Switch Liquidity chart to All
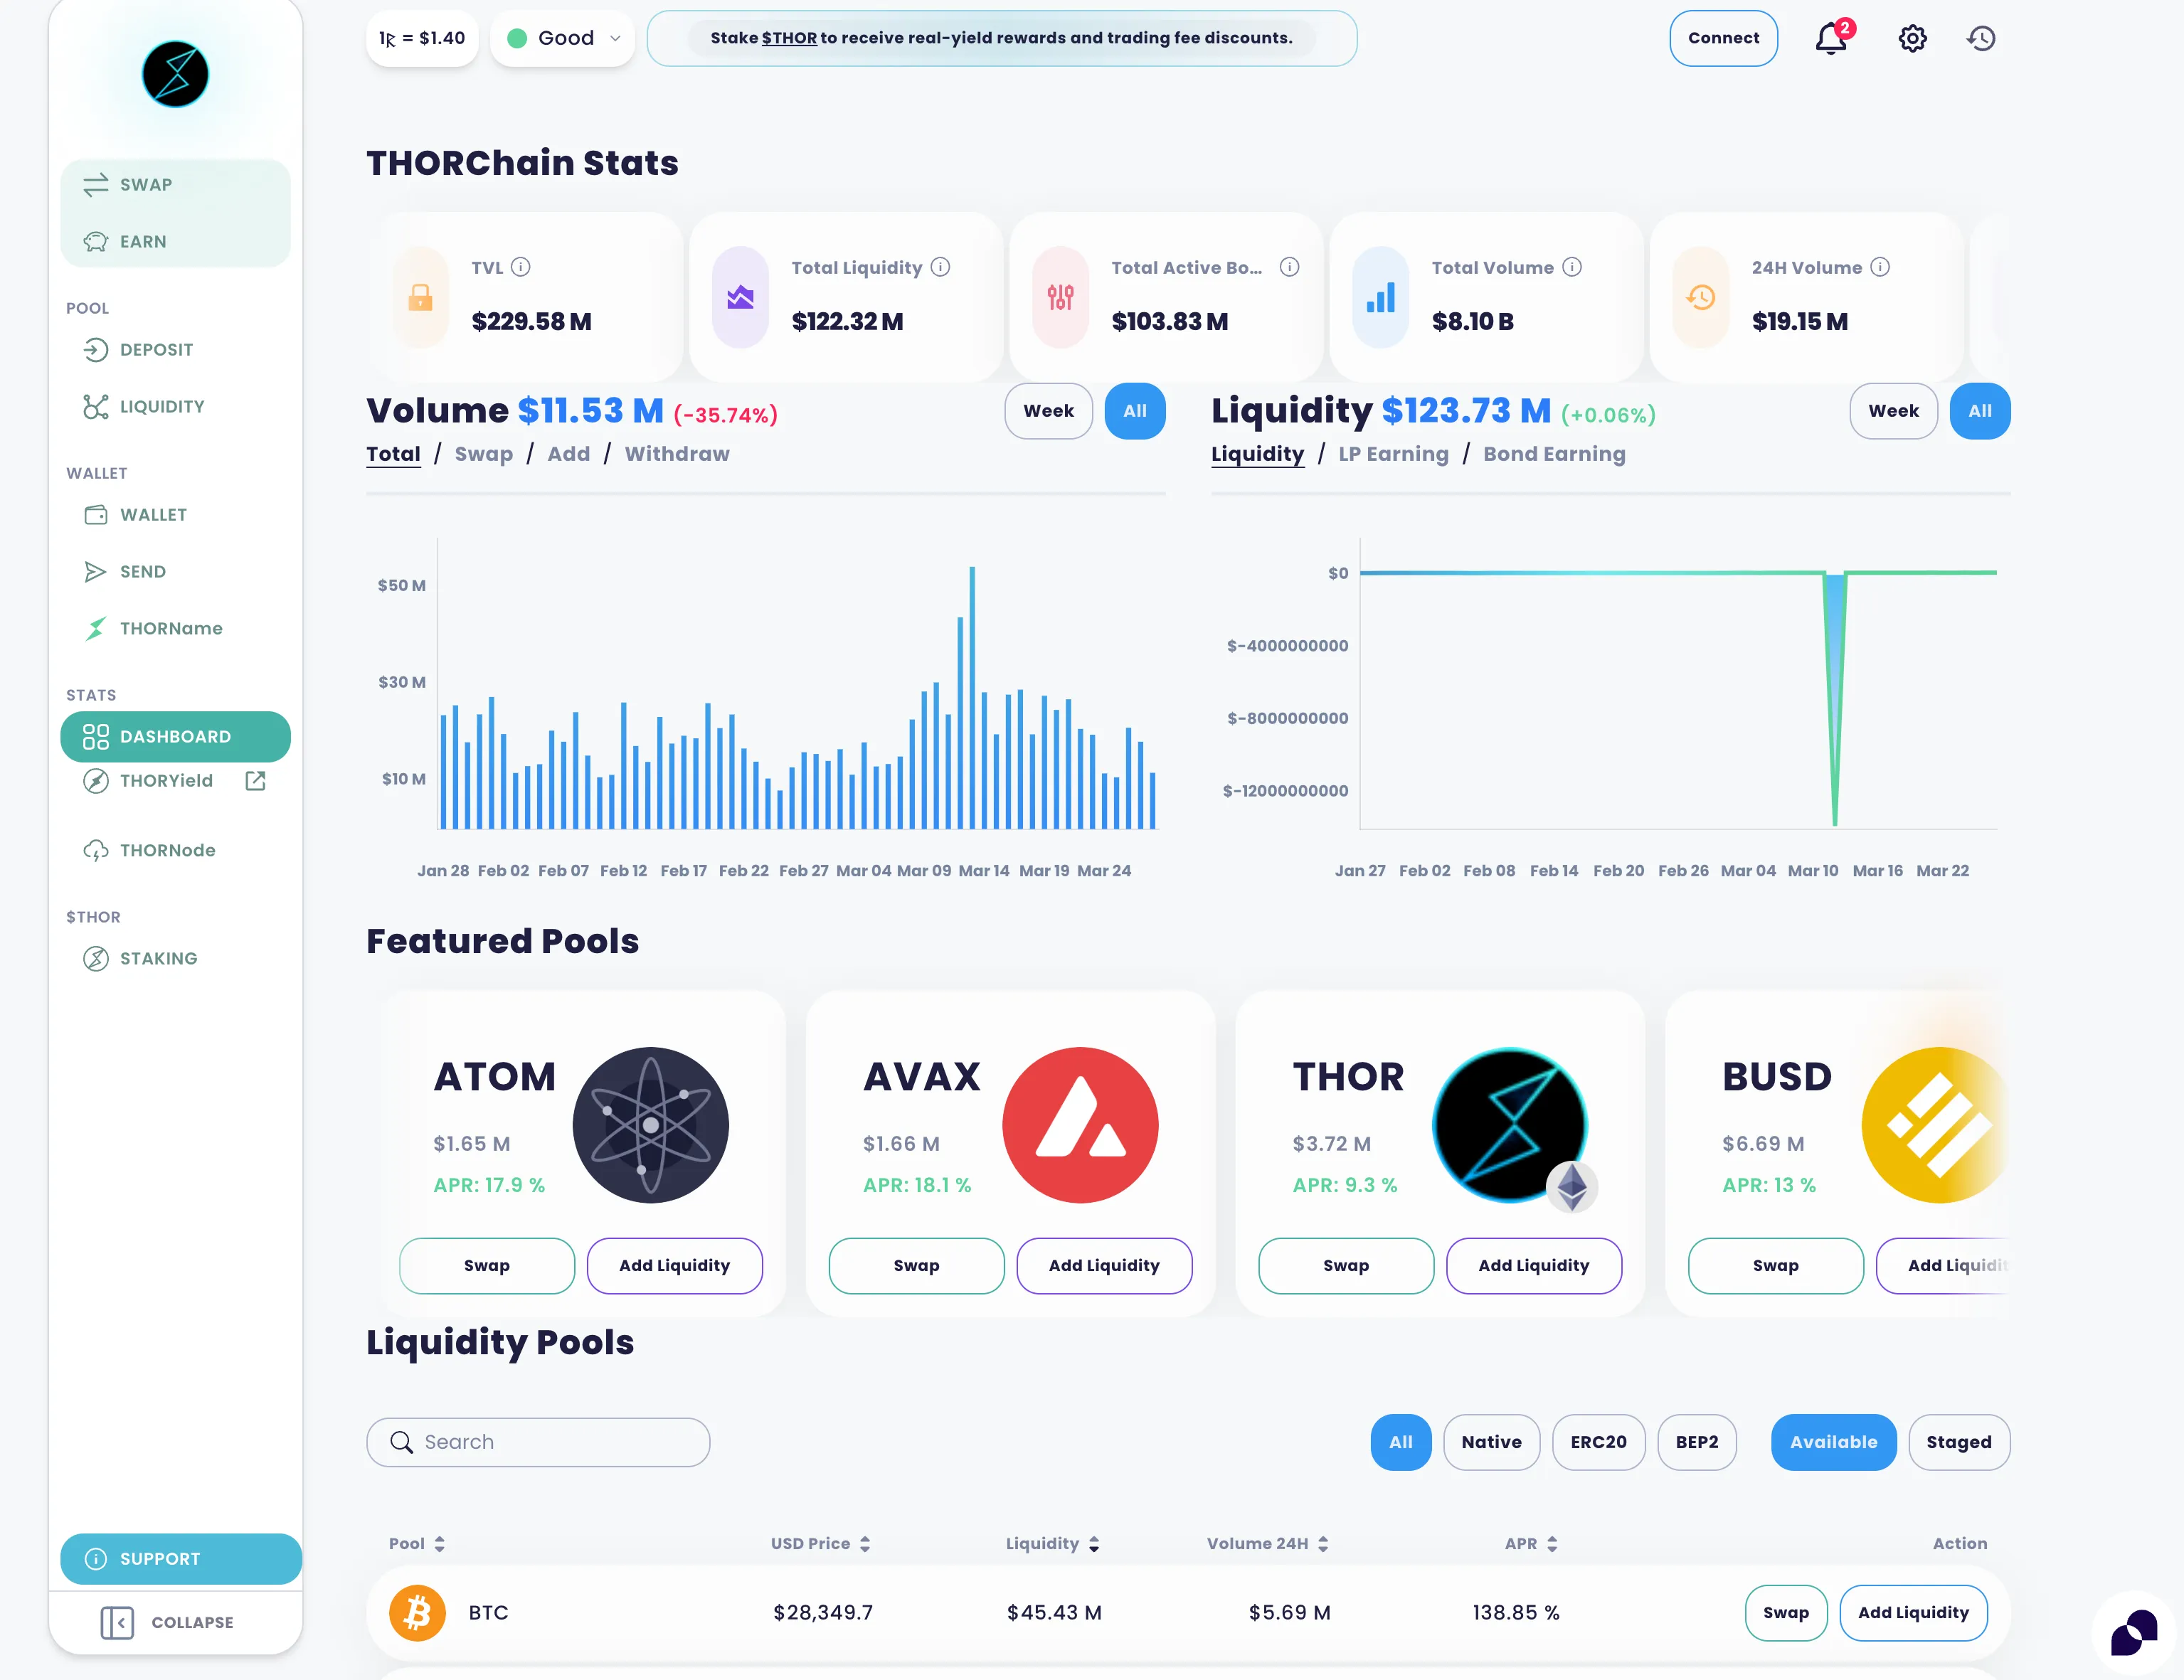 click(1979, 411)
